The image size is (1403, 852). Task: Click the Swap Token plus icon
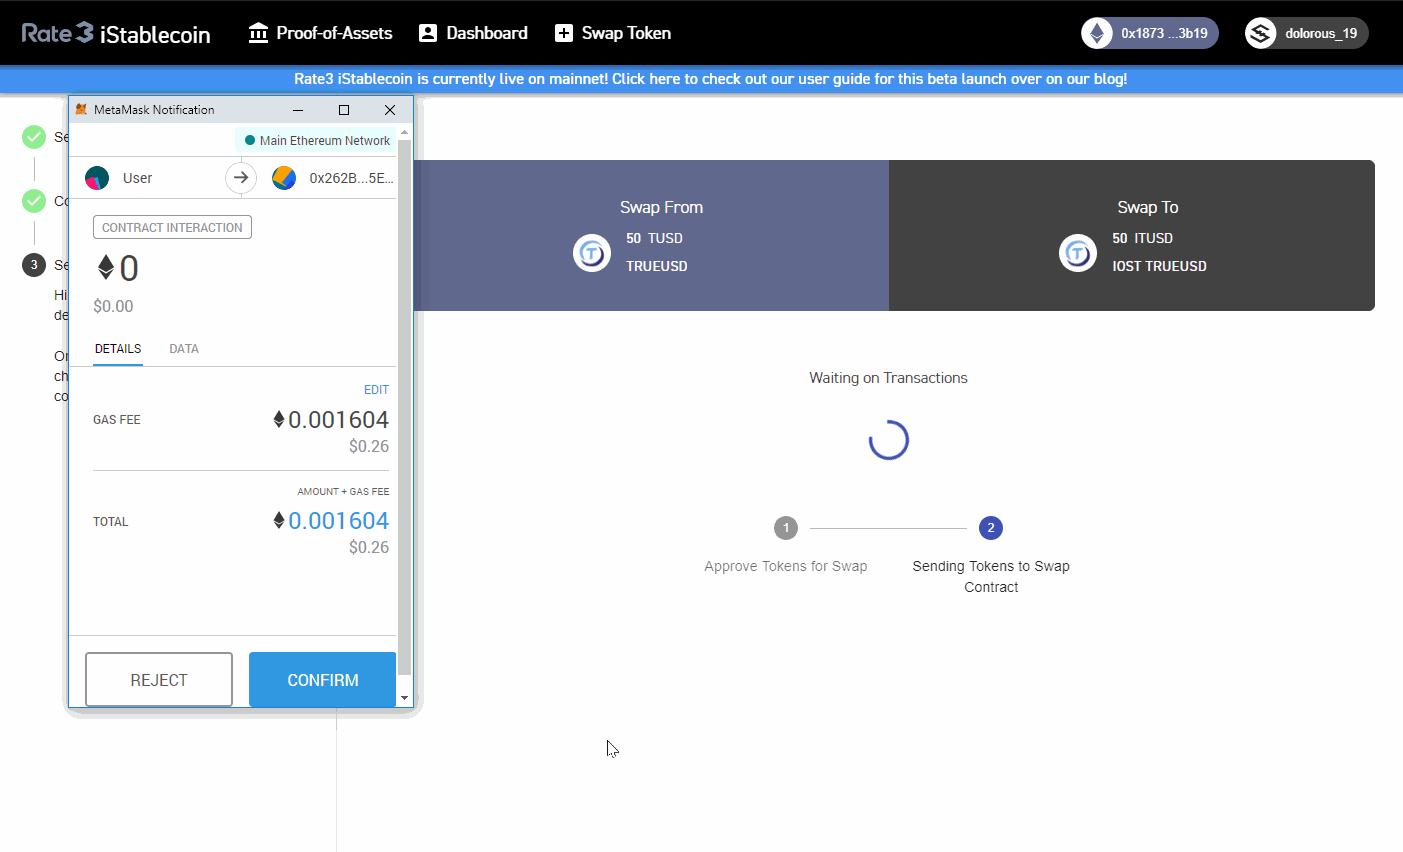point(564,33)
